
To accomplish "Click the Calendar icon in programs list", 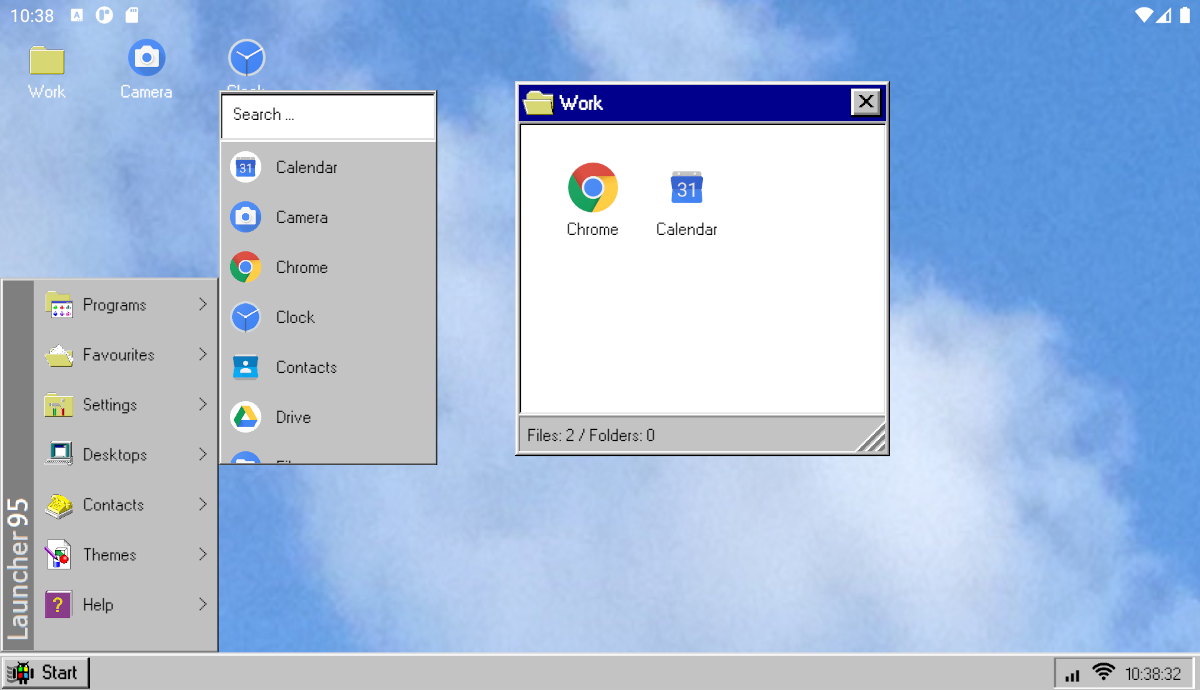I will [x=246, y=167].
